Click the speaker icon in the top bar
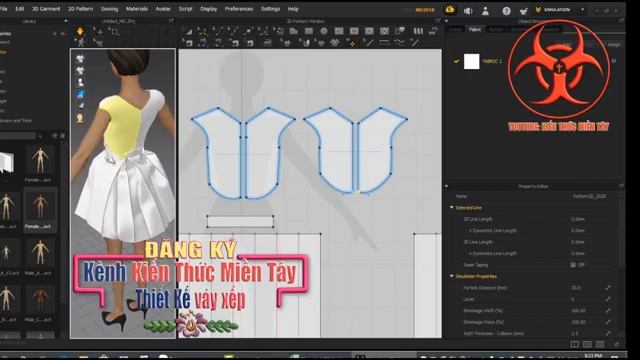This screenshot has height=360, width=640. click(468, 11)
